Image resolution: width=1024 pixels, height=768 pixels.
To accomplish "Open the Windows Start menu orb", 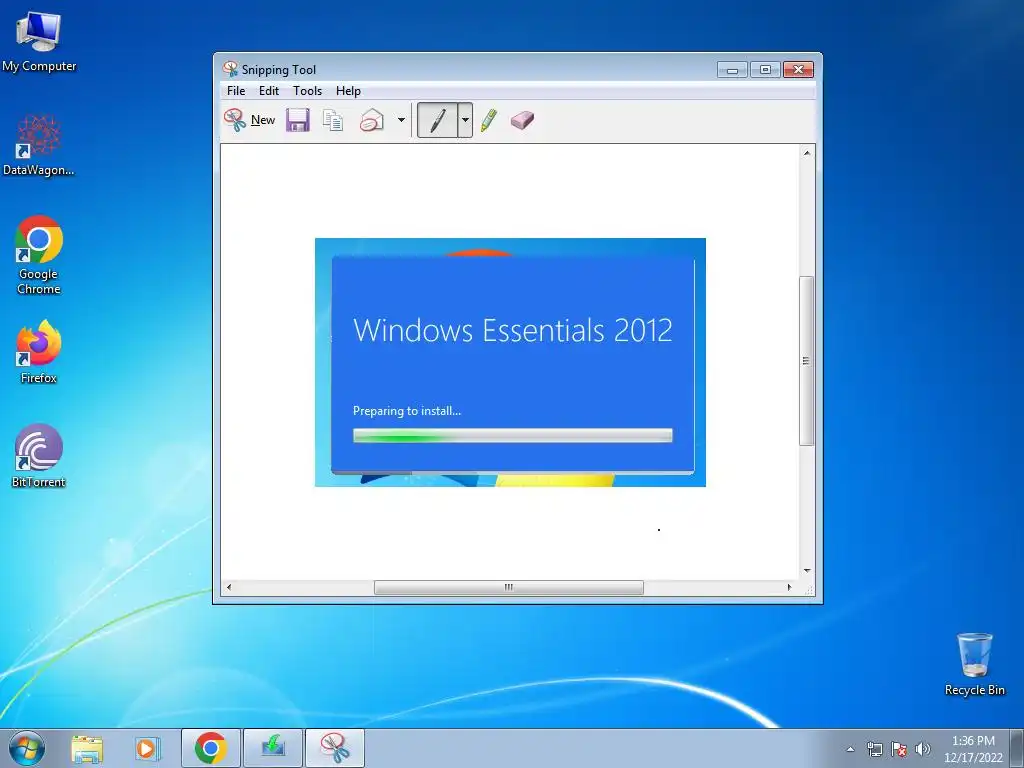I will point(27,748).
